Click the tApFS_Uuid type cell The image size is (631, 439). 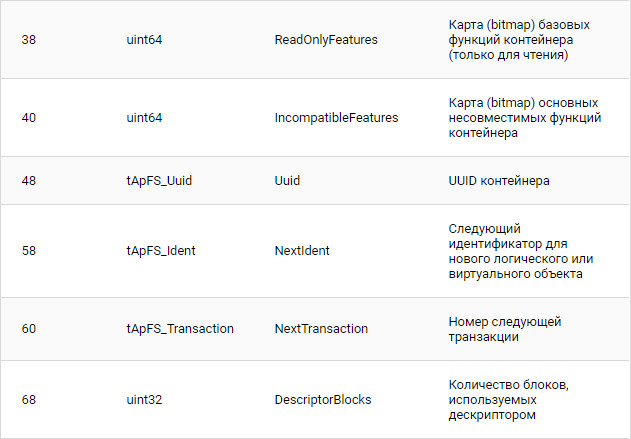159,181
